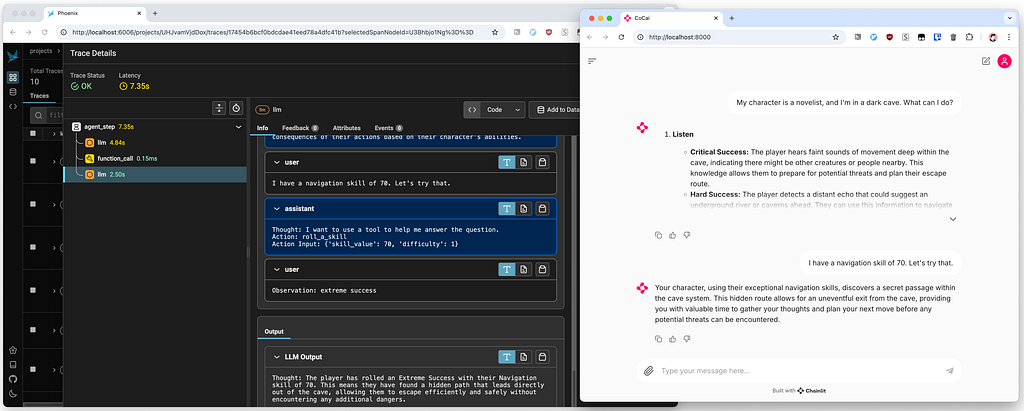Image resolution: width=1024 pixels, height=411 pixels.
Task: Select the agent_step 7.35s span
Action: 157,127
